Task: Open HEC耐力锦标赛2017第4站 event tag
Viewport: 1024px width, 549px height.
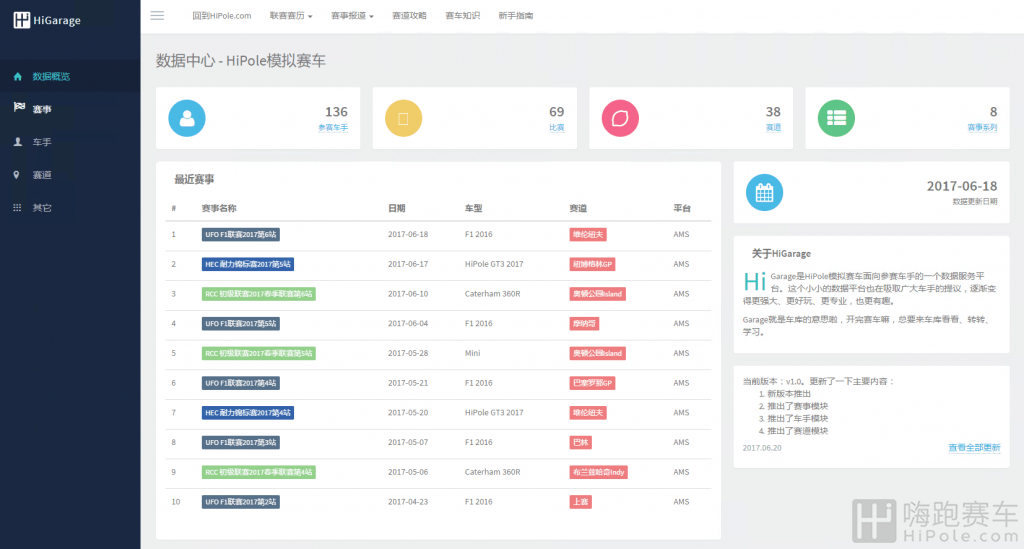Action: (x=248, y=413)
